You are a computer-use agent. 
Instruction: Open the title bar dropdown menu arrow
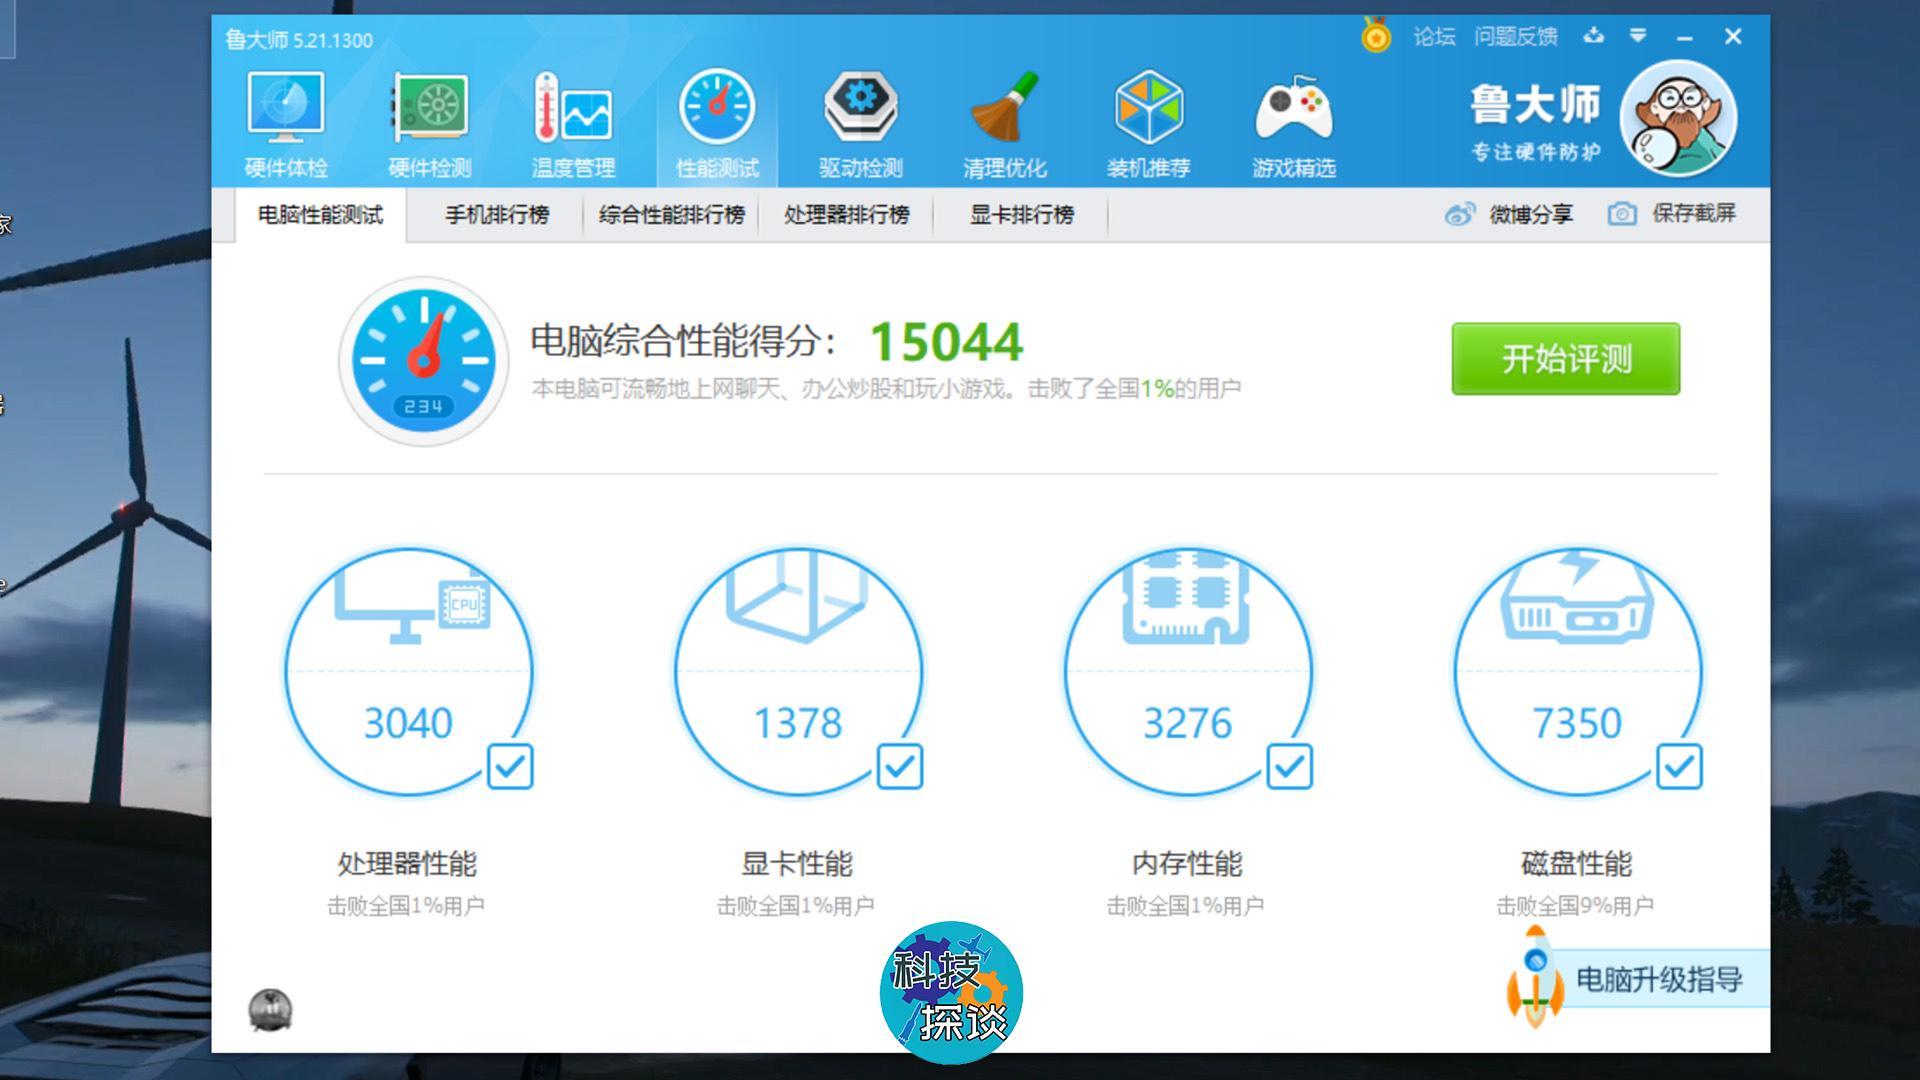pos(1638,36)
